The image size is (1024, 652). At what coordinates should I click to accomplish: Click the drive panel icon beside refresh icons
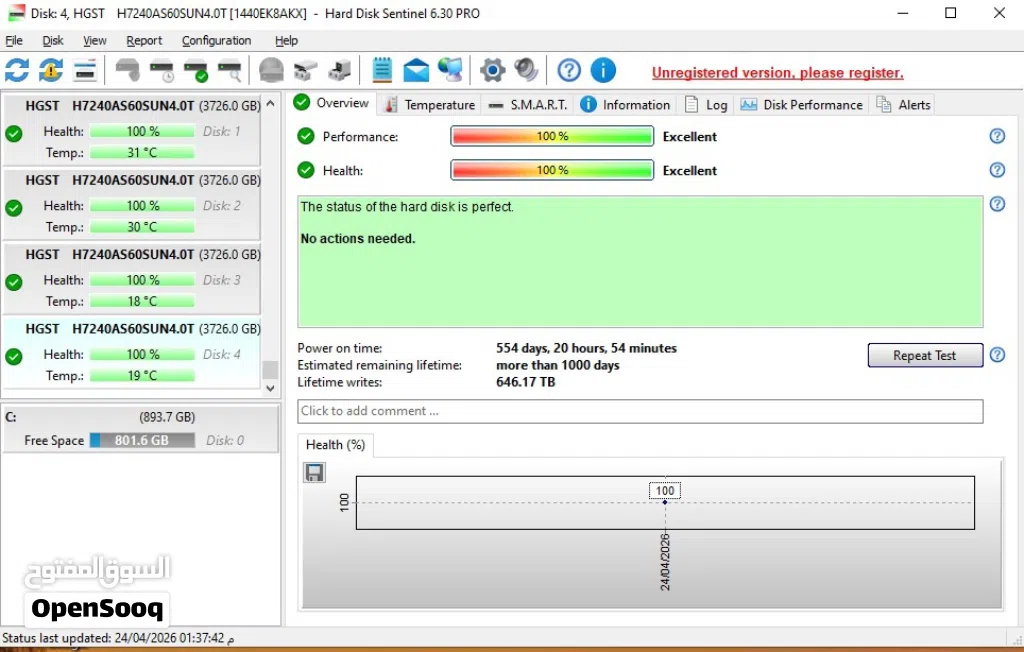click(x=85, y=70)
